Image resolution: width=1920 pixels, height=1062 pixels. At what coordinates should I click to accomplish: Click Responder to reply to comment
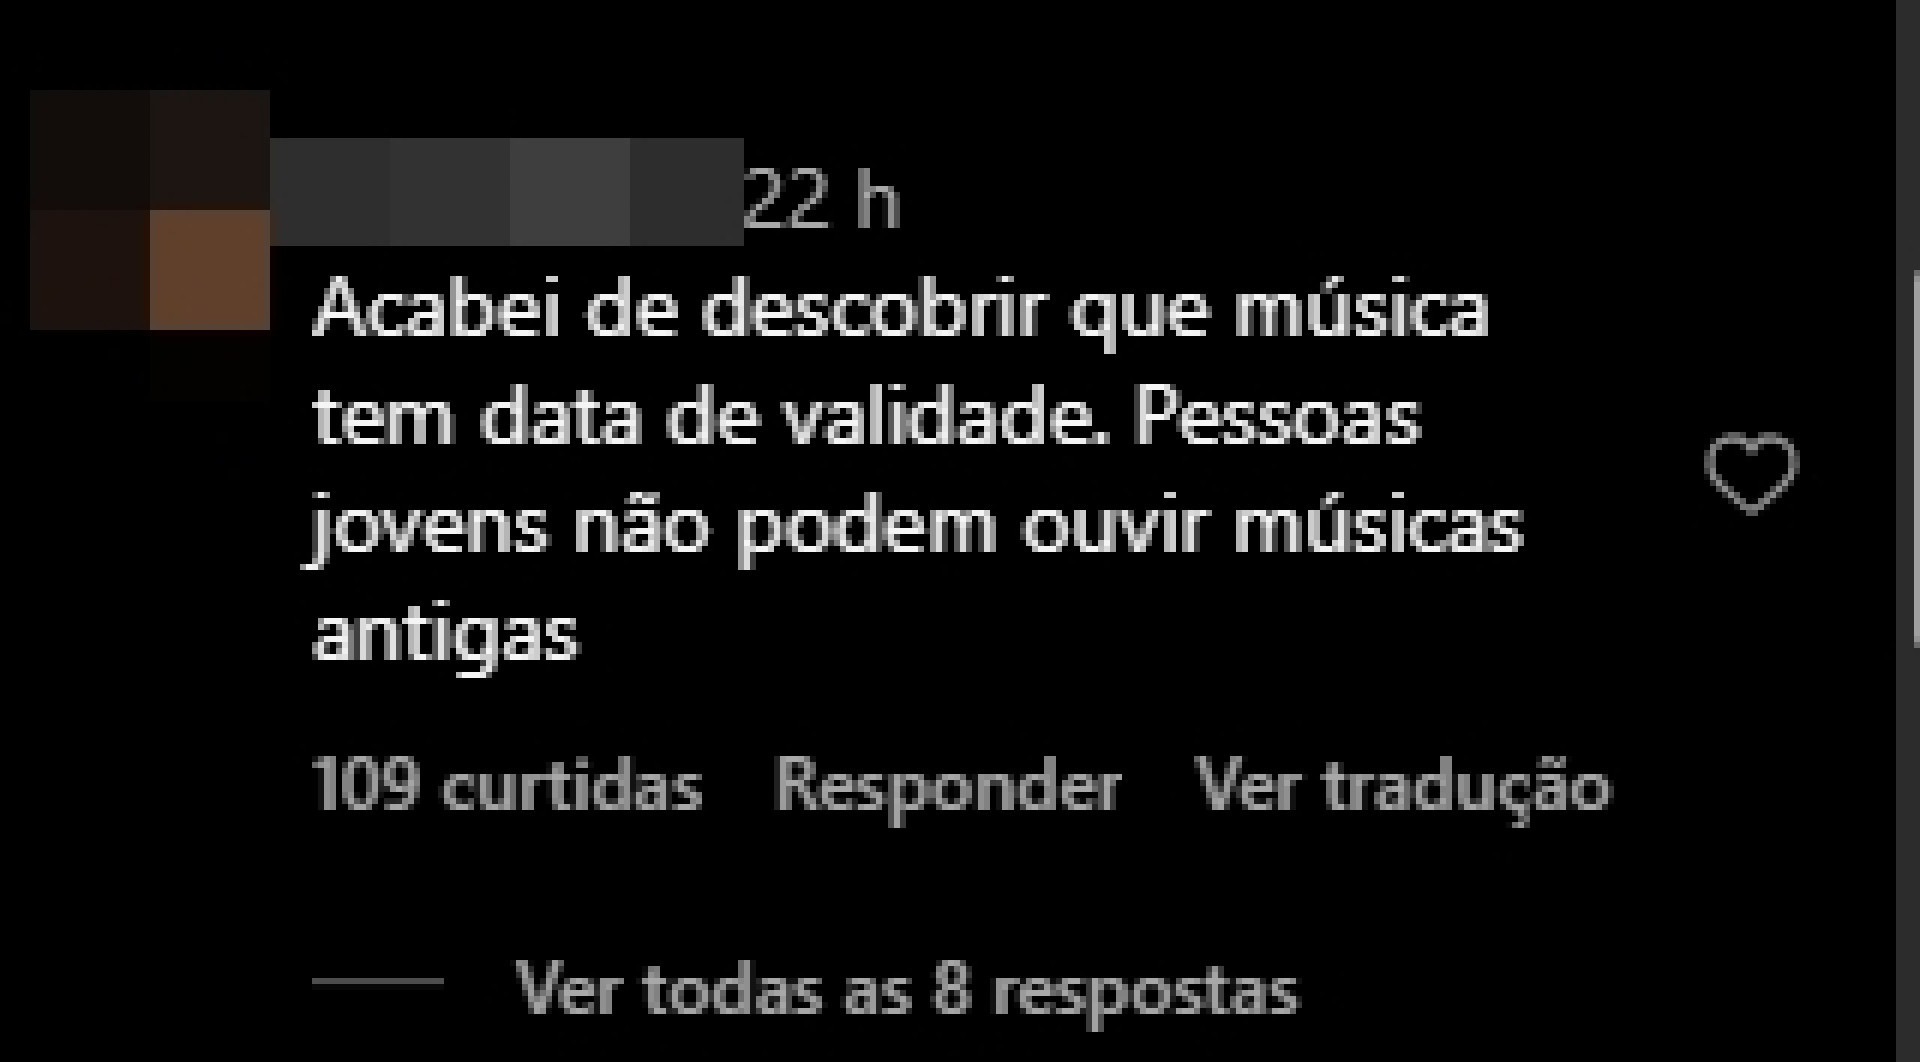click(x=948, y=786)
